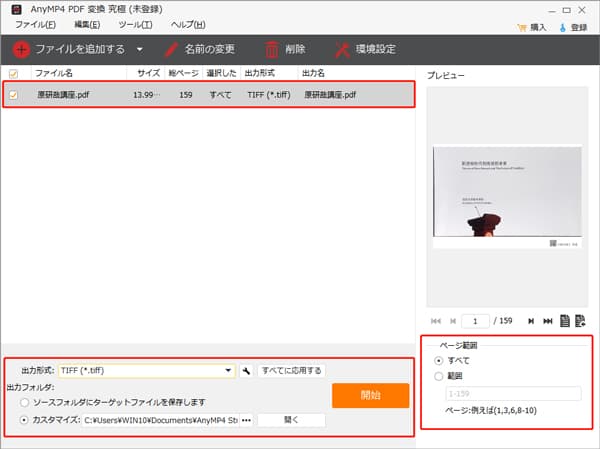600x449 pixels.
Task: Open the add file dropdown arrow
Action: tap(140, 49)
